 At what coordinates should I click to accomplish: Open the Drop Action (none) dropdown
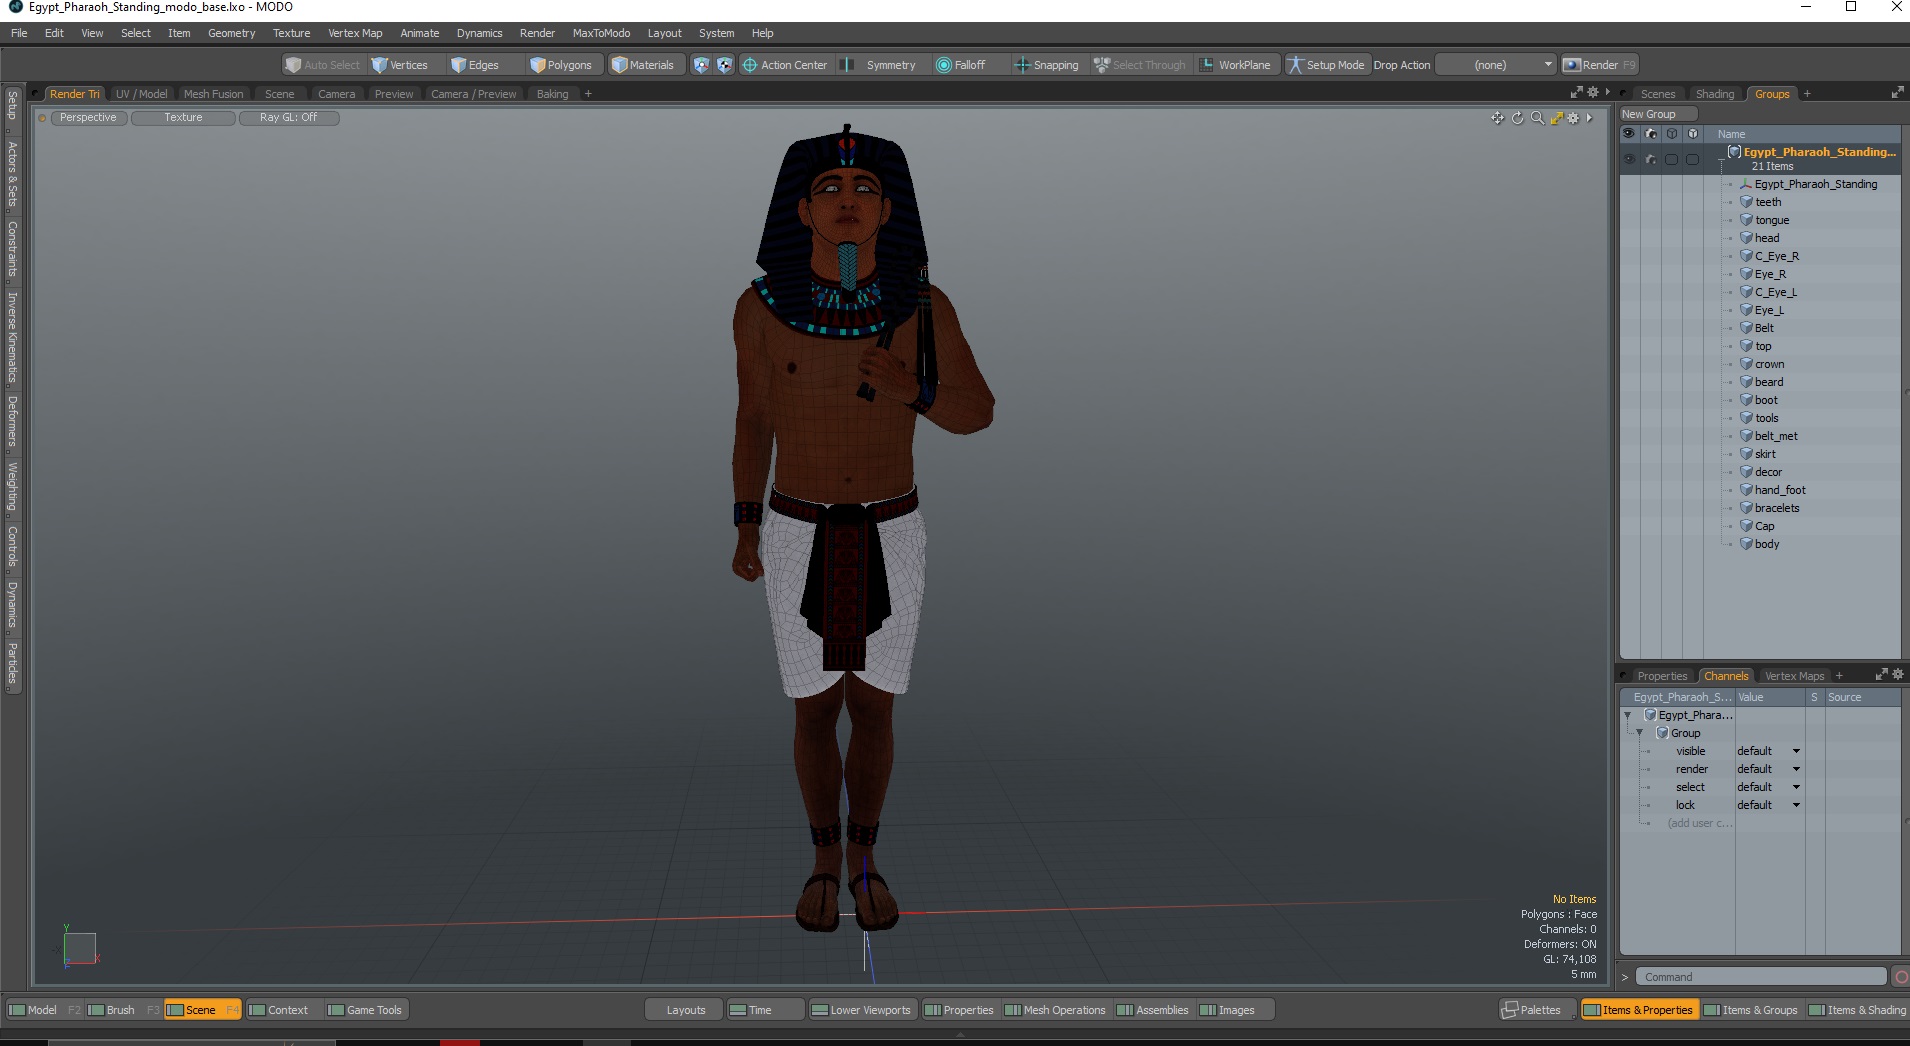click(1497, 65)
